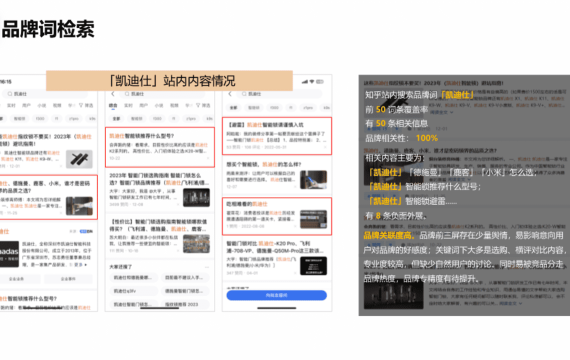Click the 凯迪仕 brand logo thumbnail in left phone
This screenshot has width=570, height=360.
pos(9,254)
